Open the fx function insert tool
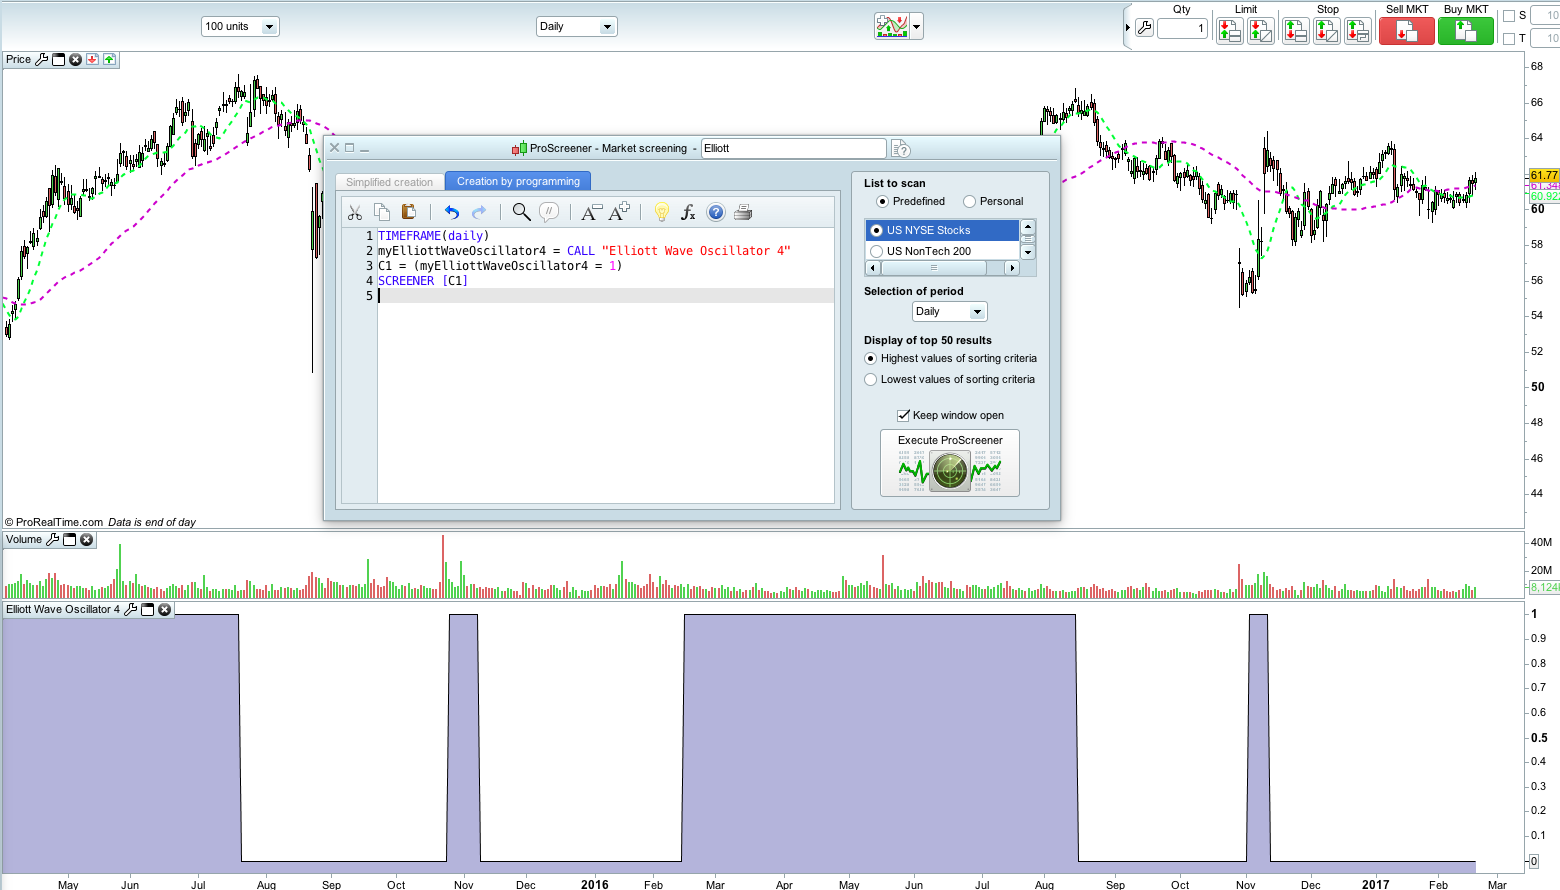Screen dimensions: 1560x890 pyautogui.click(x=688, y=212)
